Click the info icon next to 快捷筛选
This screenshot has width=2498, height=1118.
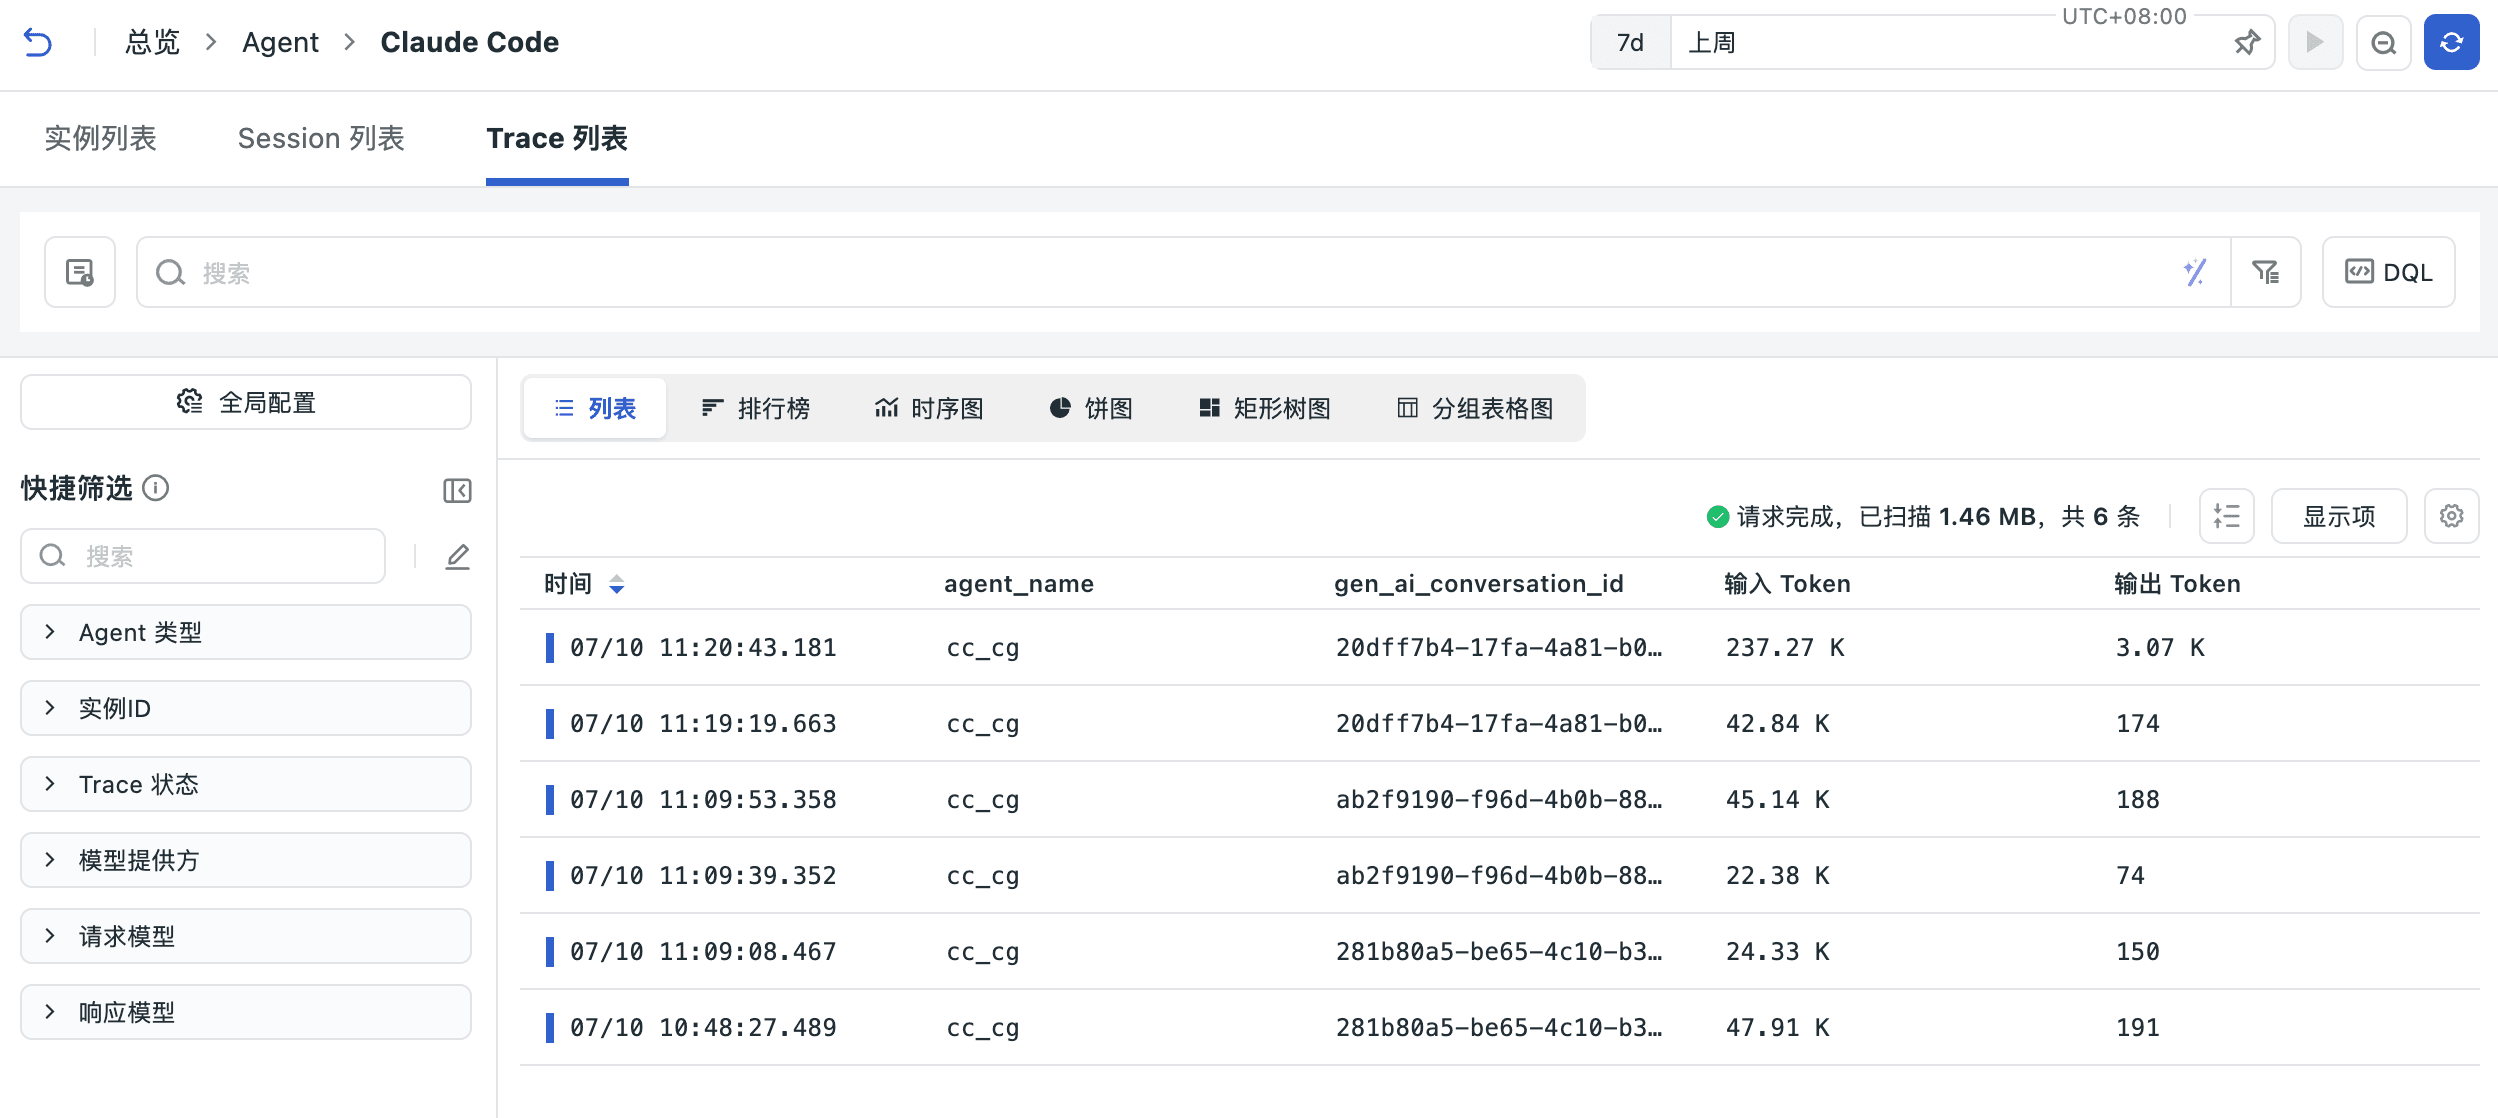[x=156, y=488]
